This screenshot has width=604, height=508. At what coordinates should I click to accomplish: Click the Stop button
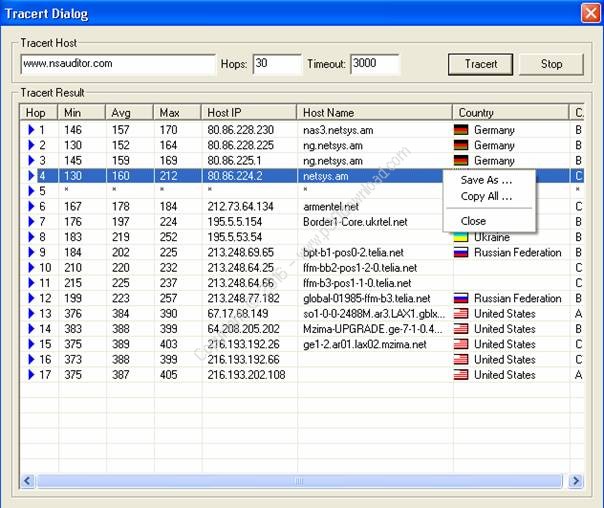click(x=551, y=64)
